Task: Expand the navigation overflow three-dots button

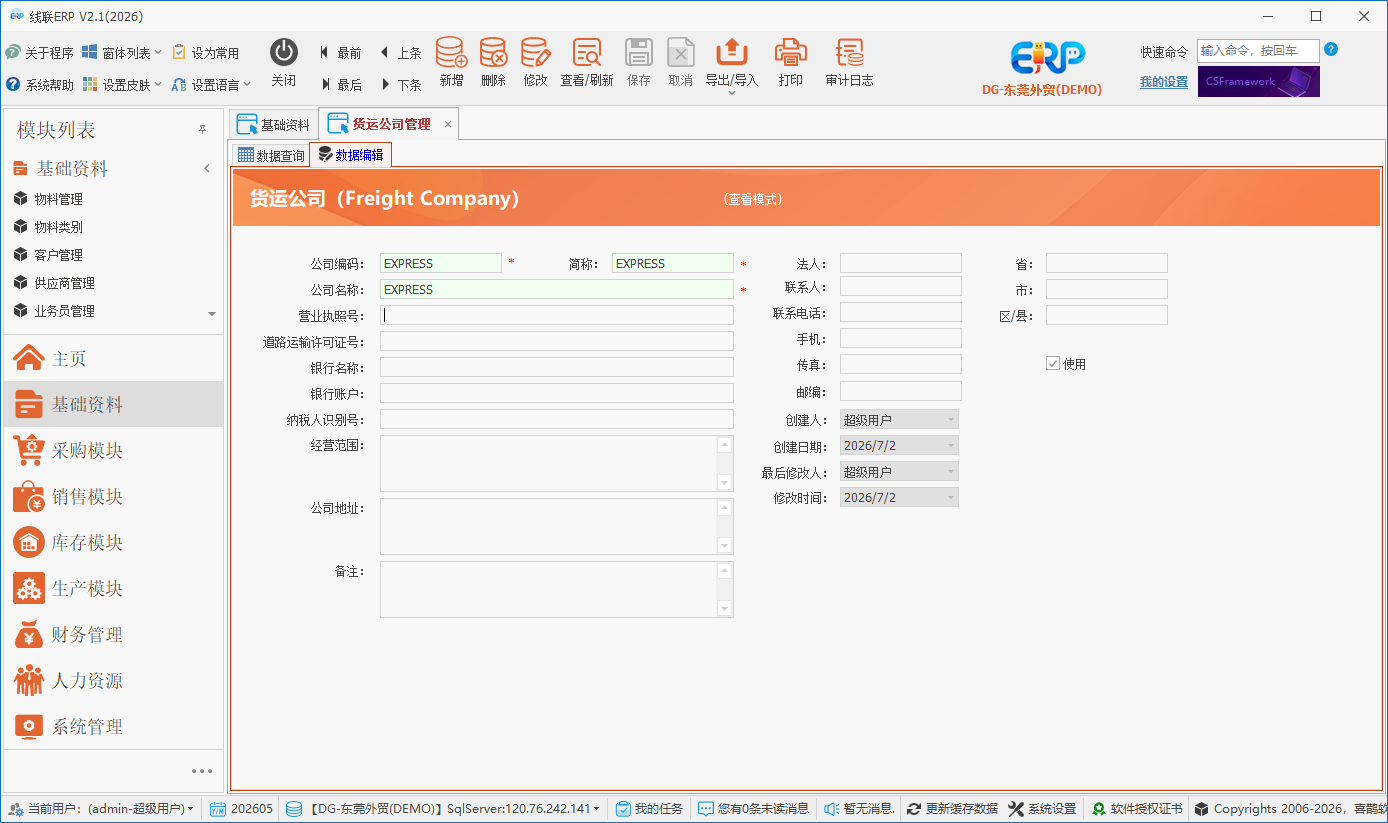Action: (202, 771)
